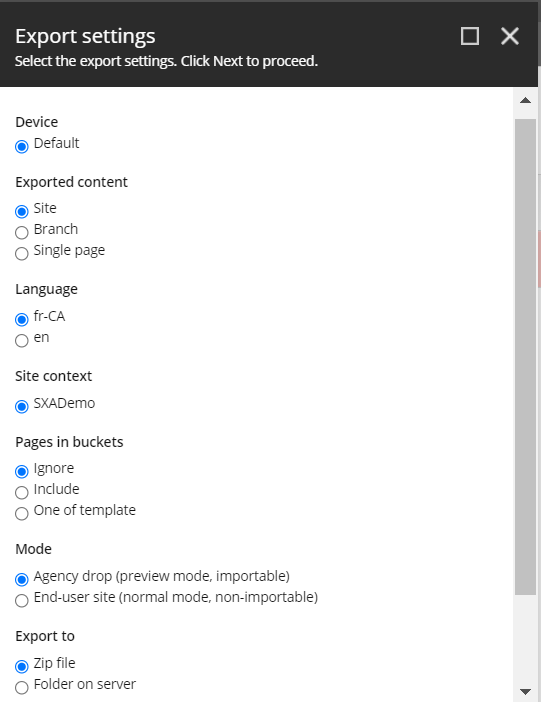541x702 pixels.
Task: Select the Default device radio button
Action: coord(21,146)
